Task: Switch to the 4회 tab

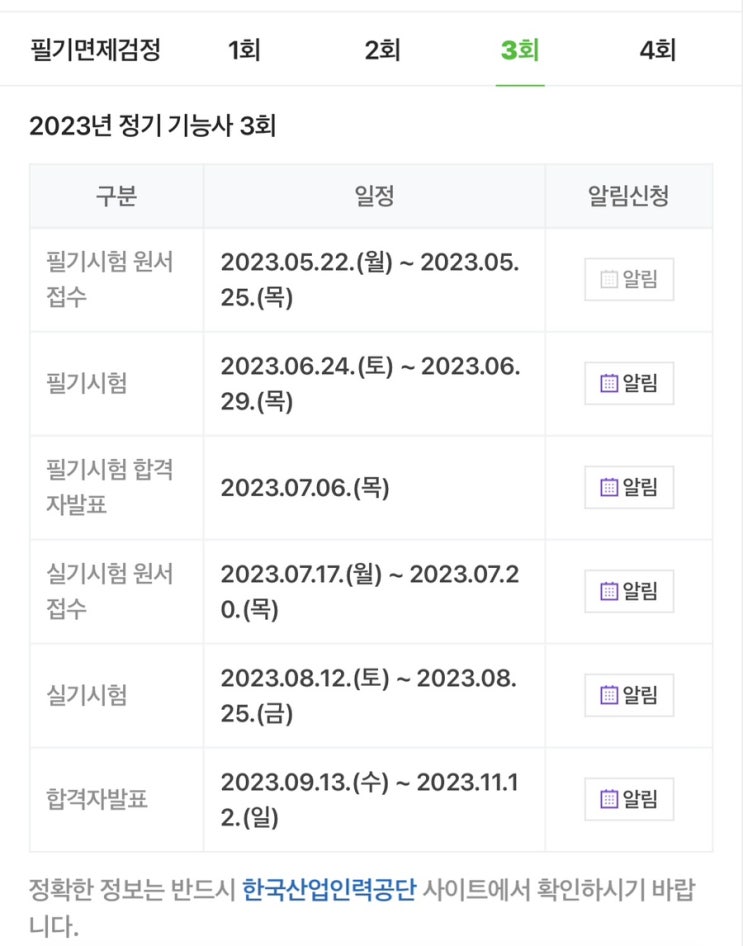Action: click(x=657, y=49)
